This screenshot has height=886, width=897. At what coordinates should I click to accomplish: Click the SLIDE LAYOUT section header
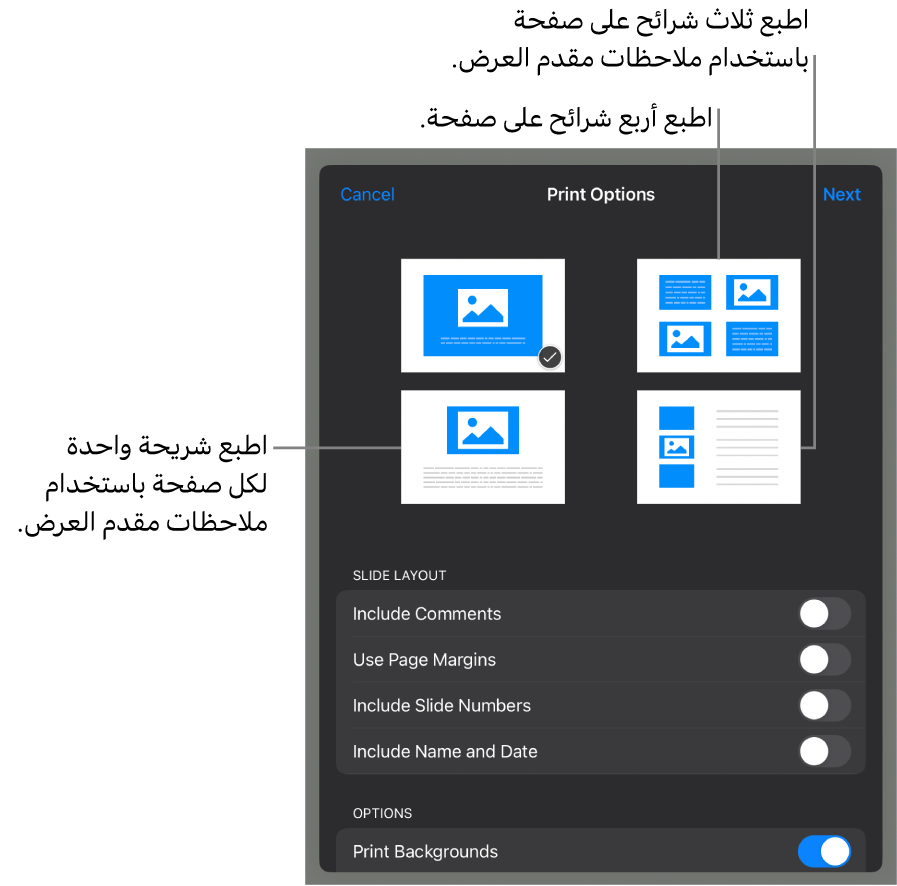tap(399, 576)
